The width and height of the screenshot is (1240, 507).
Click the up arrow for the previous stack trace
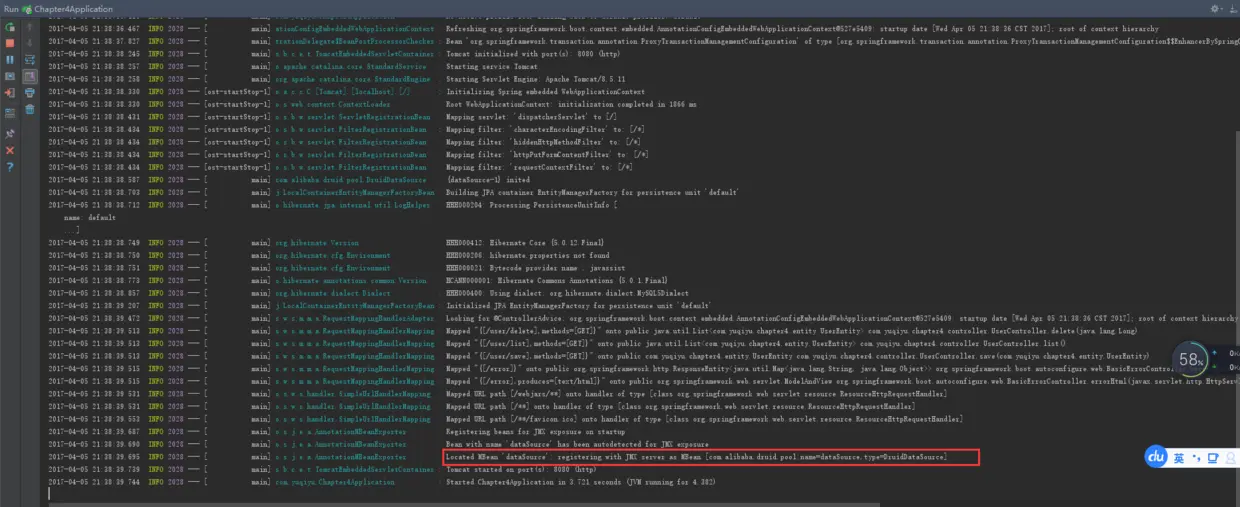pos(29,27)
